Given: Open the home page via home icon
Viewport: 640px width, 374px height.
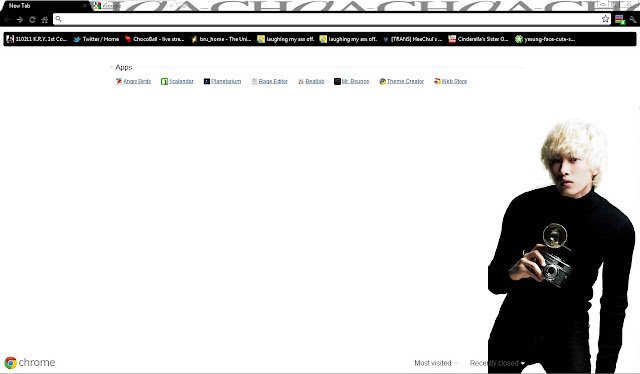Looking at the screenshot, I should point(44,19).
